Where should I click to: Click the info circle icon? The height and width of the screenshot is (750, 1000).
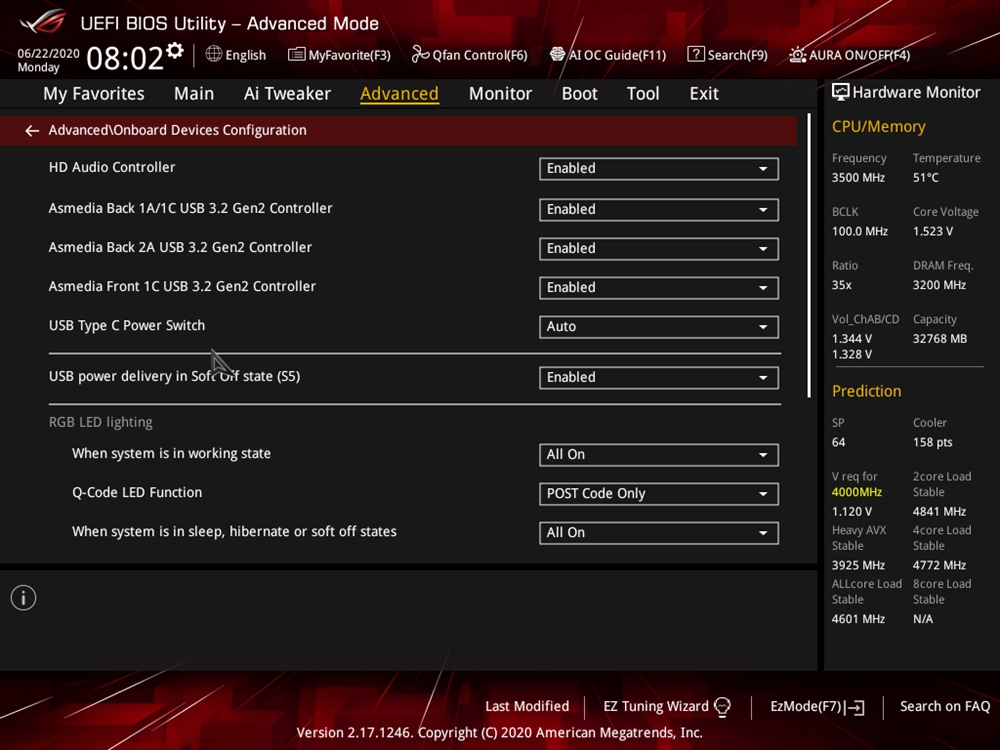24,598
